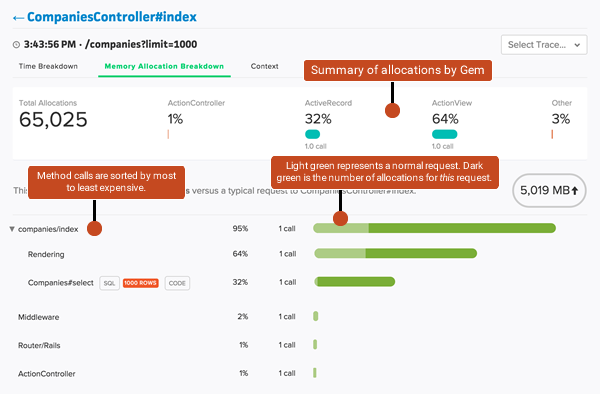Viewport: 600px width, 394px height.
Task: Select the Memory Allocation Breakdown tab
Action: click(x=164, y=66)
